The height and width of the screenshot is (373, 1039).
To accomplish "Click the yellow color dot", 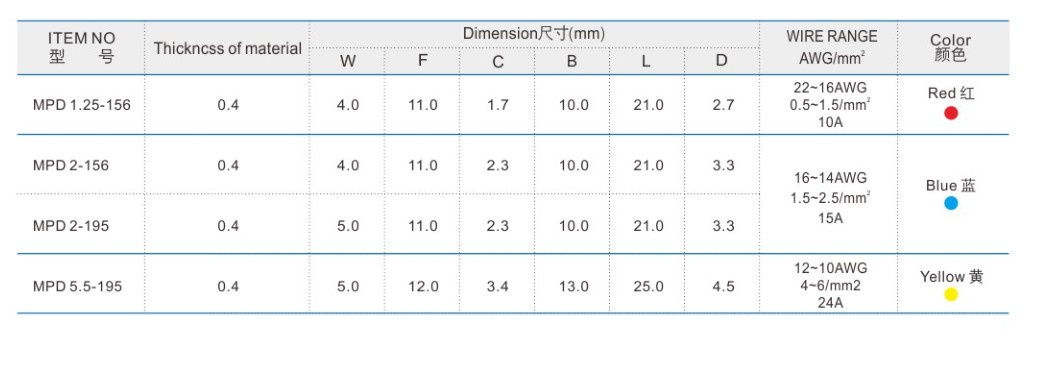I will click(950, 294).
